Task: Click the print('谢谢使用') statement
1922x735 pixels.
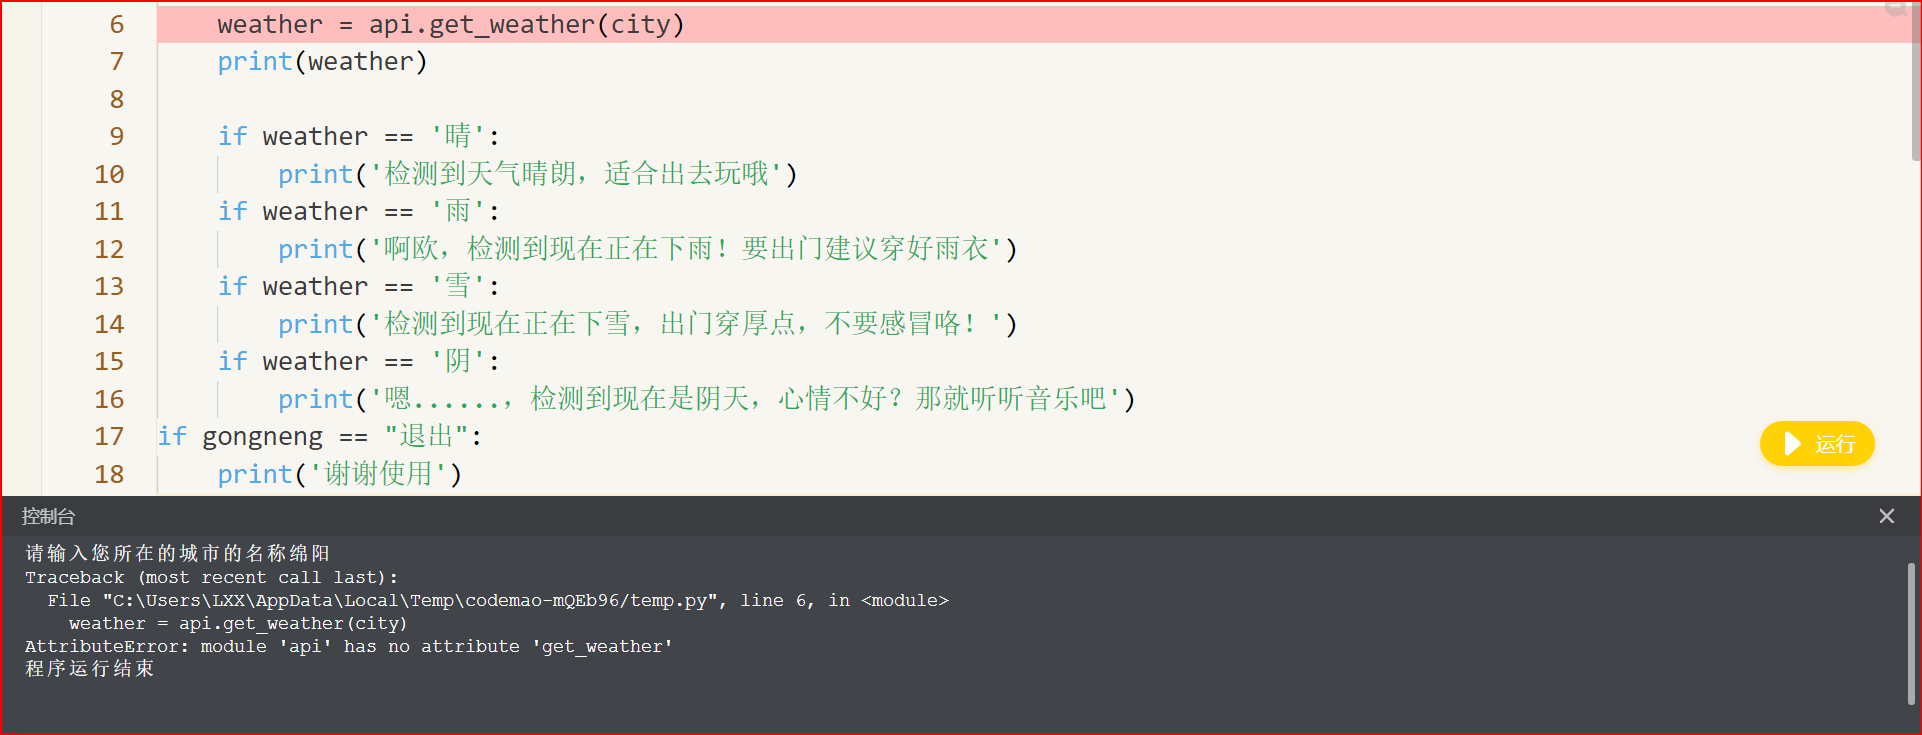Action: 340,474
